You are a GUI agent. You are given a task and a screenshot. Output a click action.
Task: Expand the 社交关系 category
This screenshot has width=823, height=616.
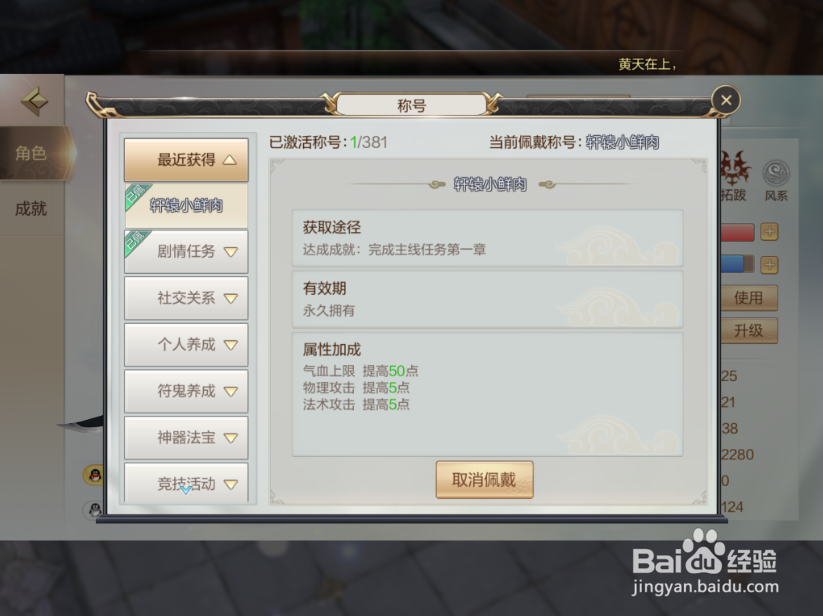(186, 298)
